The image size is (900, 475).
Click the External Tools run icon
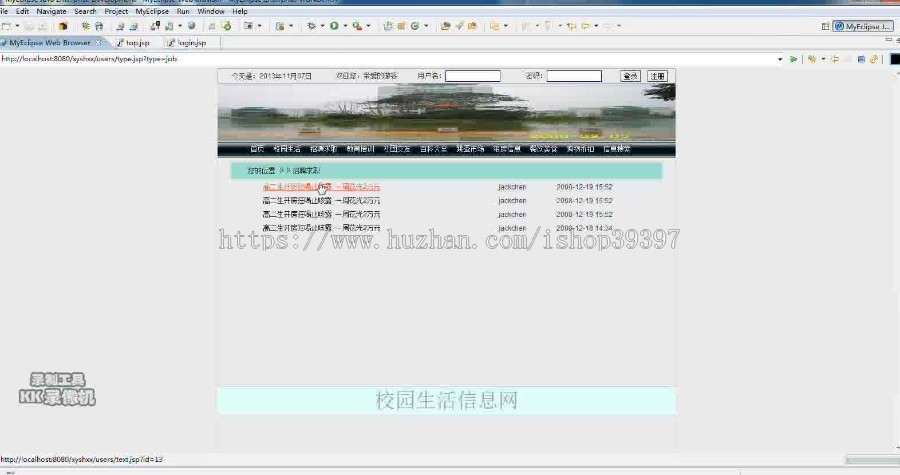pyautogui.click(x=358, y=26)
